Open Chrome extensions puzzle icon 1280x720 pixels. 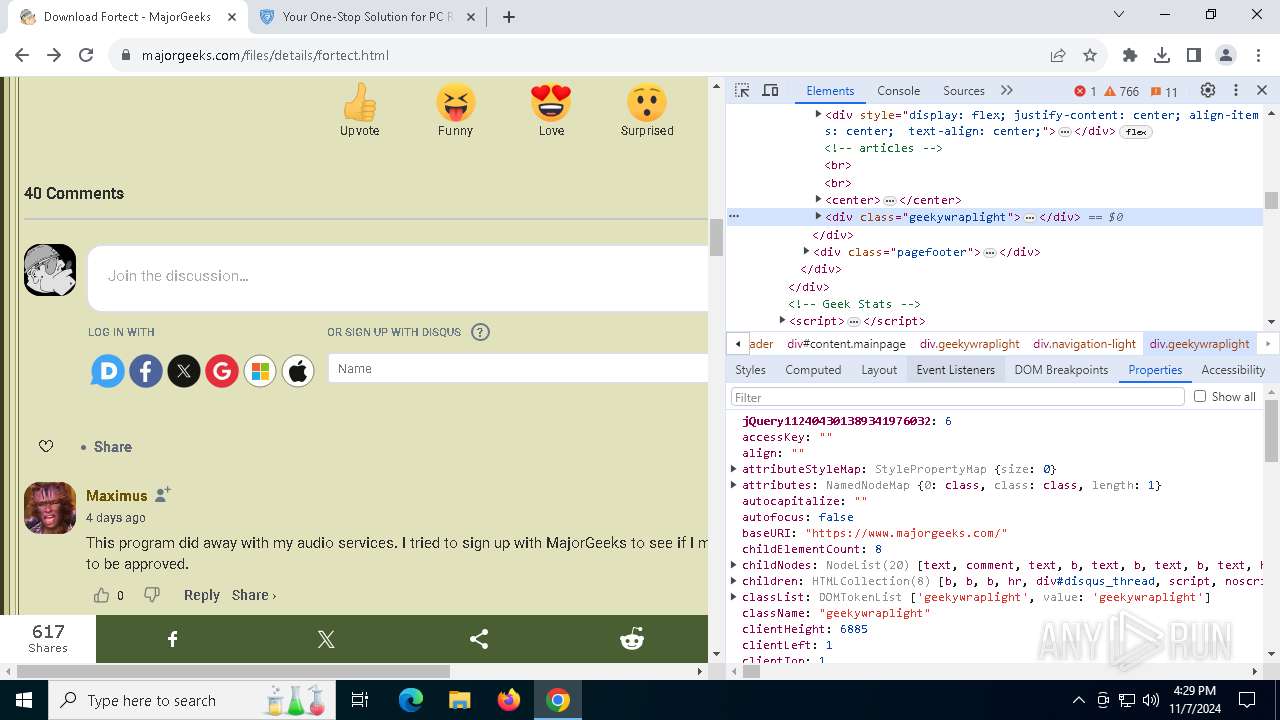1130,55
